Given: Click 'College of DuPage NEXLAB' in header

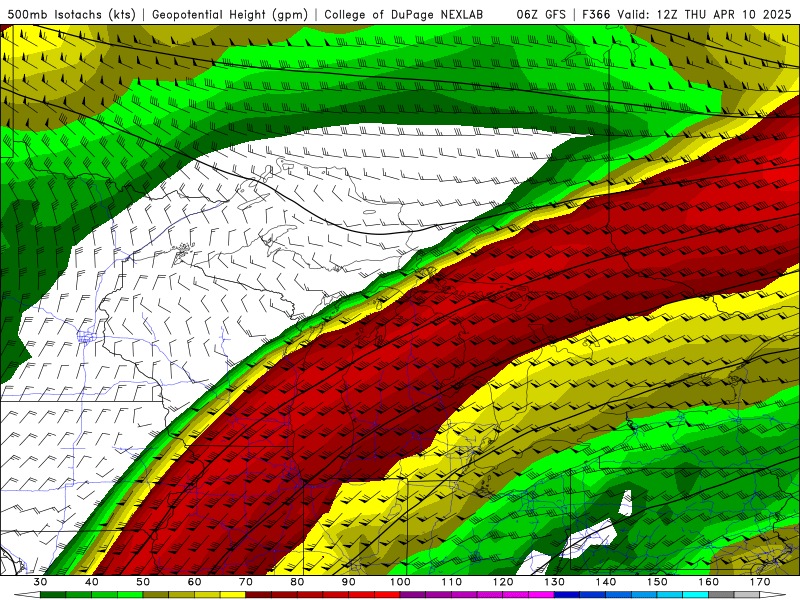Looking at the screenshot, I should tap(404, 15).
